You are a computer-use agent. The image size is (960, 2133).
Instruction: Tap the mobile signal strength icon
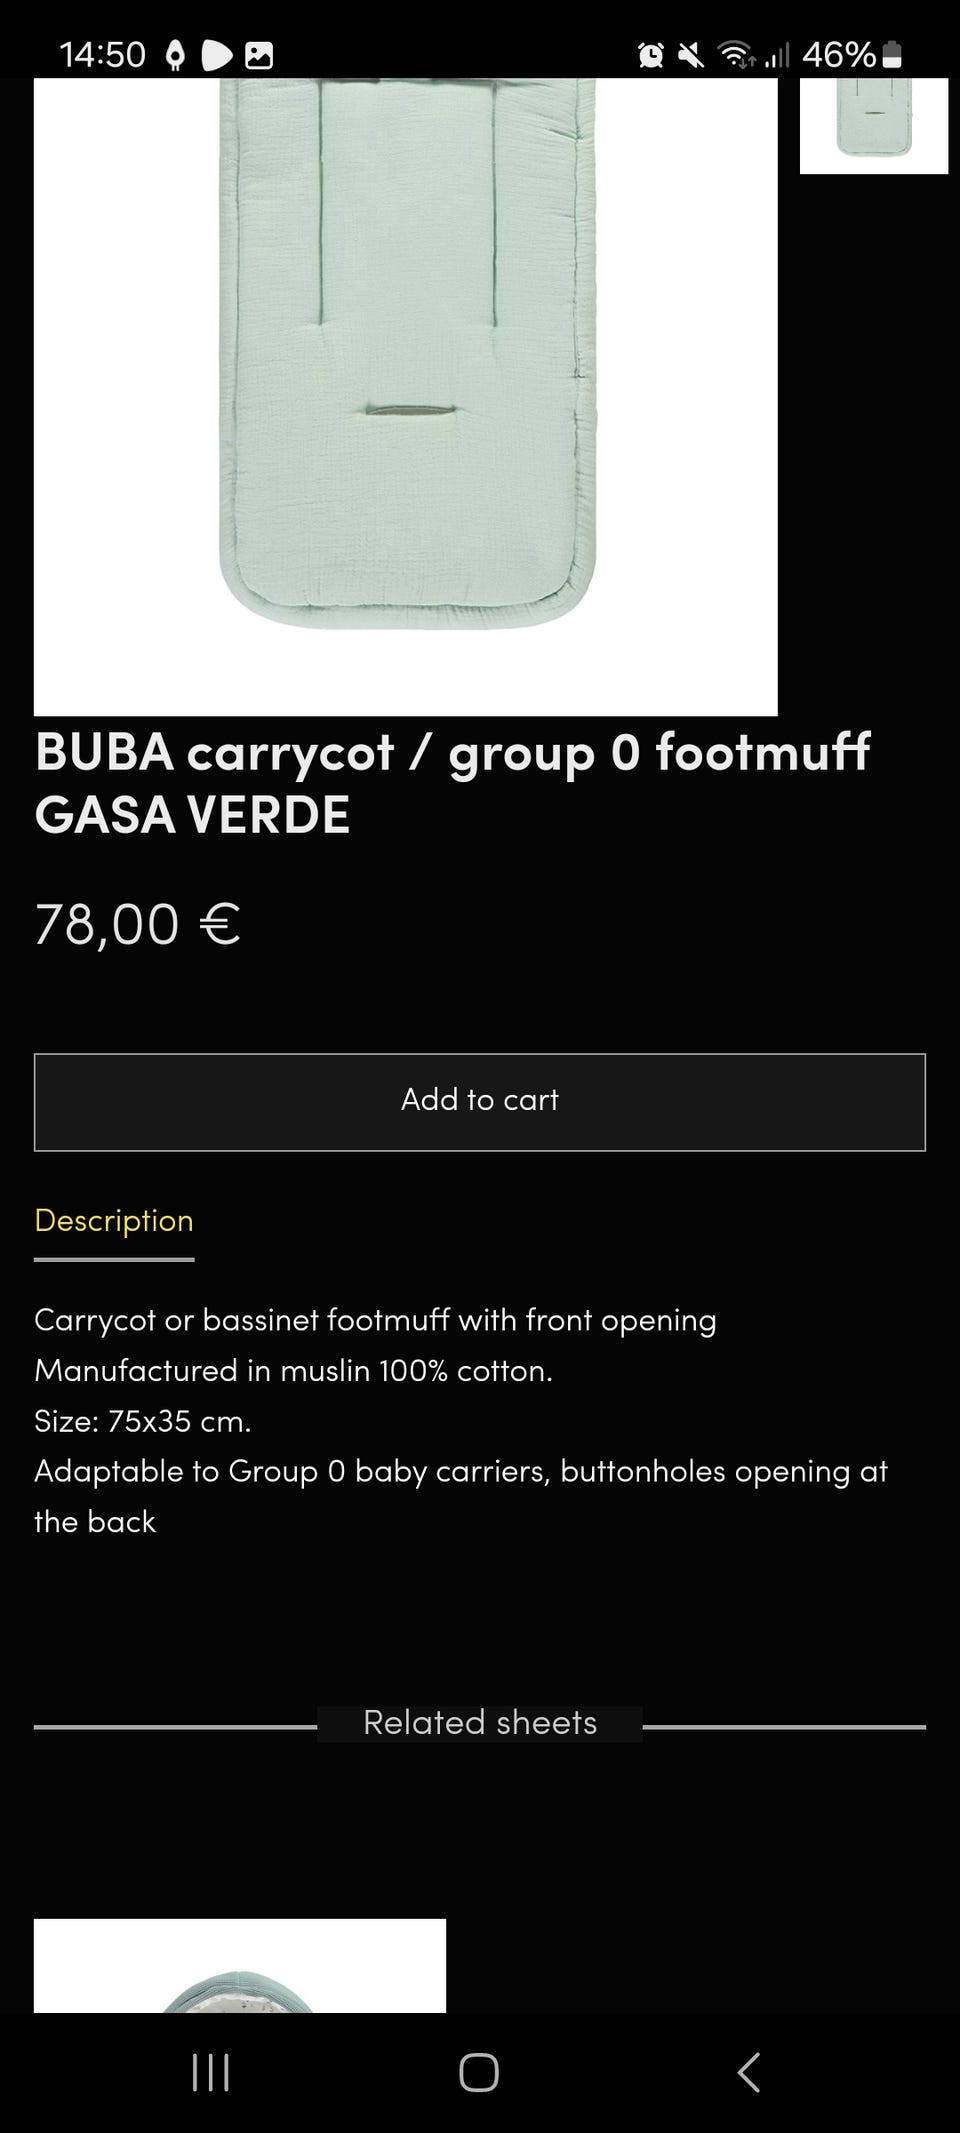pyautogui.click(x=777, y=55)
